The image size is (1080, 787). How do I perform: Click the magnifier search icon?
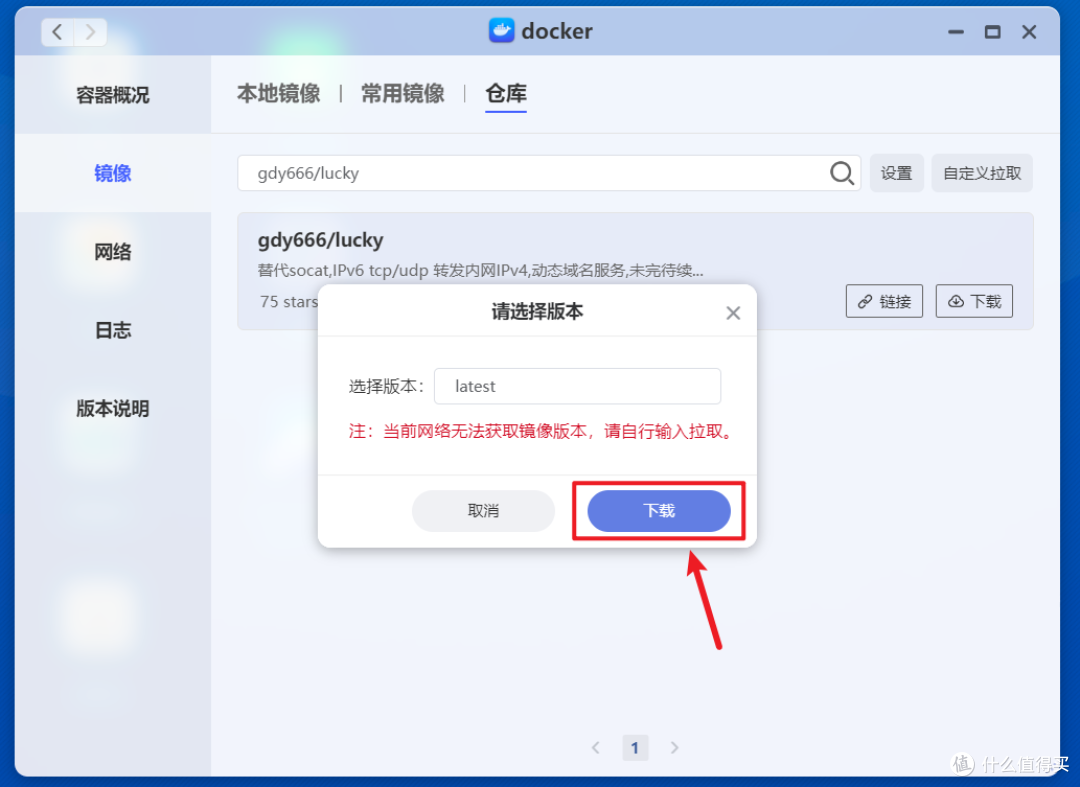click(x=841, y=173)
